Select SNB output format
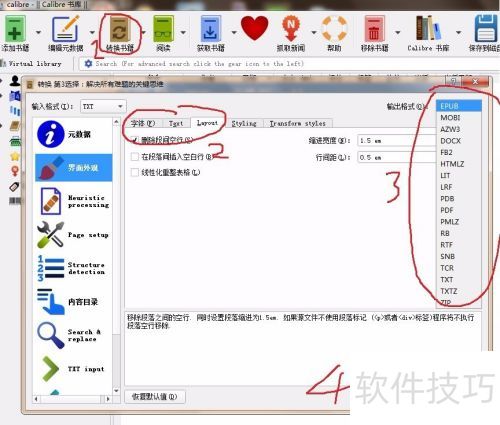Image resolution: width=500 pixels, height=425 pixels. [x=459, y=256]
